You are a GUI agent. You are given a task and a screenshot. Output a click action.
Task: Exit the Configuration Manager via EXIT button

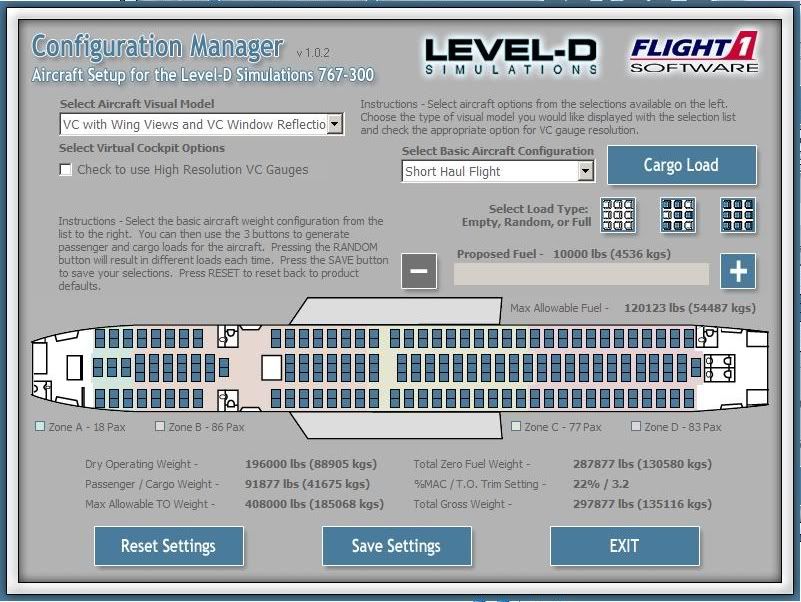pyautogui.click(x=624, y=546)
